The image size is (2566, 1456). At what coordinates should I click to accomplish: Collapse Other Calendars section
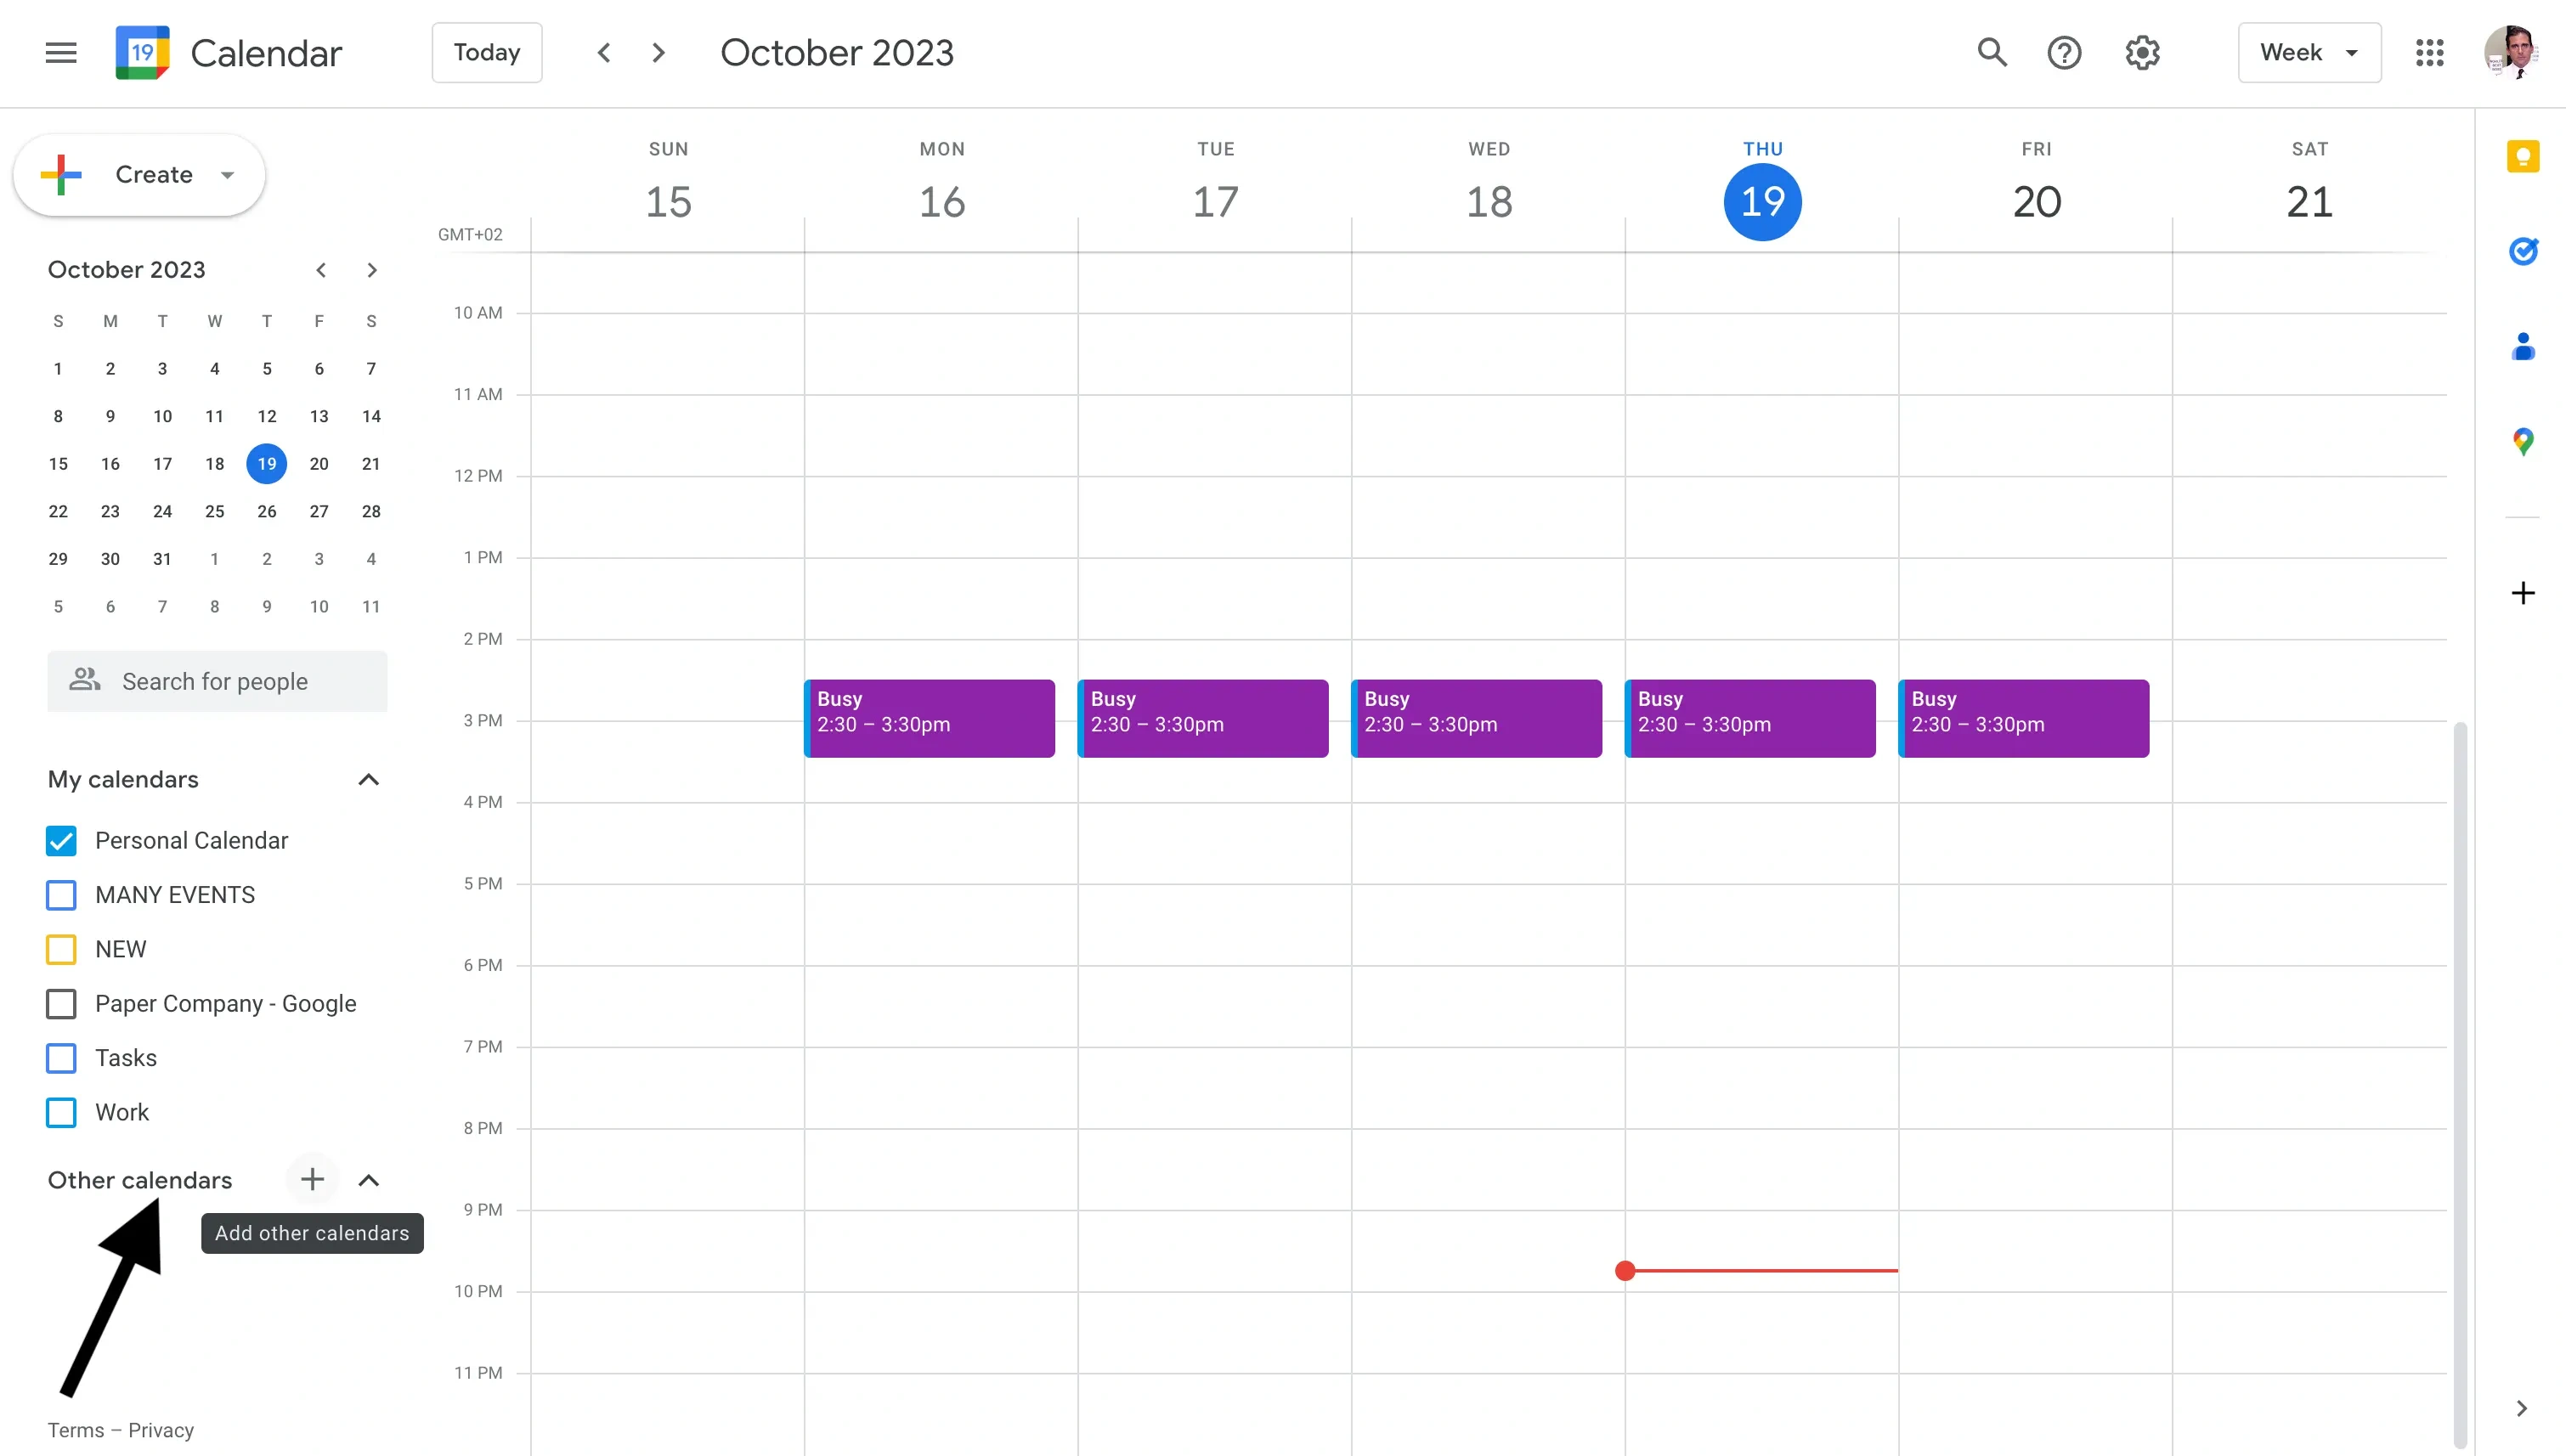click(x=369, y=1179)
